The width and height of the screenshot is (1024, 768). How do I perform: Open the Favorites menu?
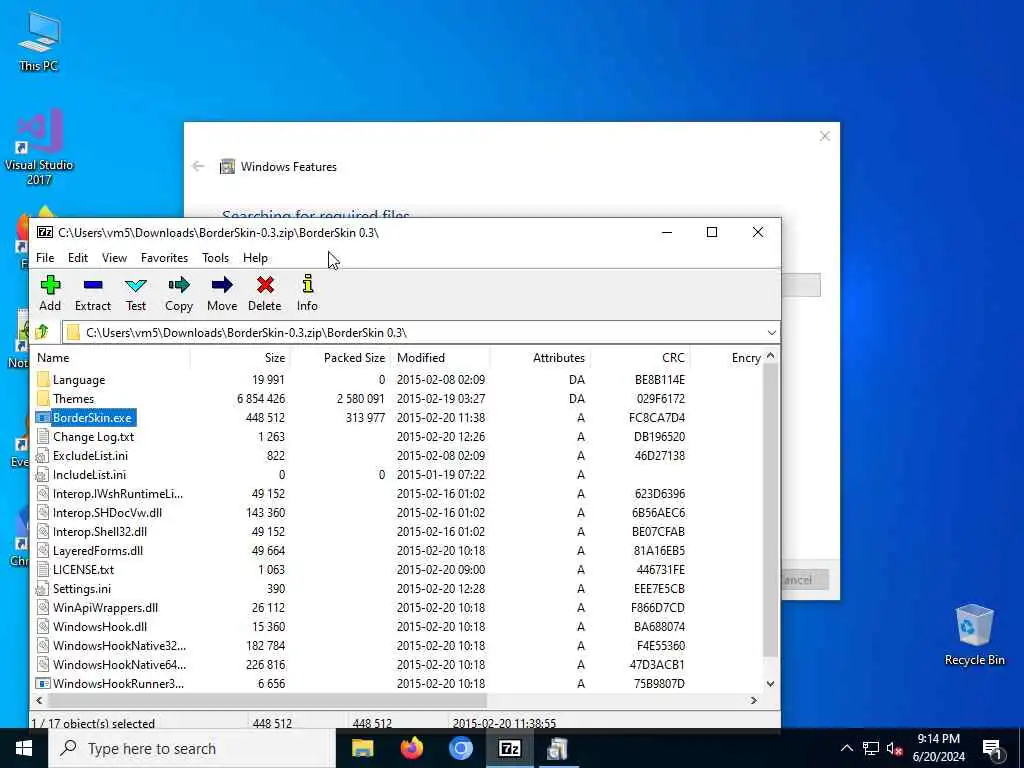pos(165,258)
